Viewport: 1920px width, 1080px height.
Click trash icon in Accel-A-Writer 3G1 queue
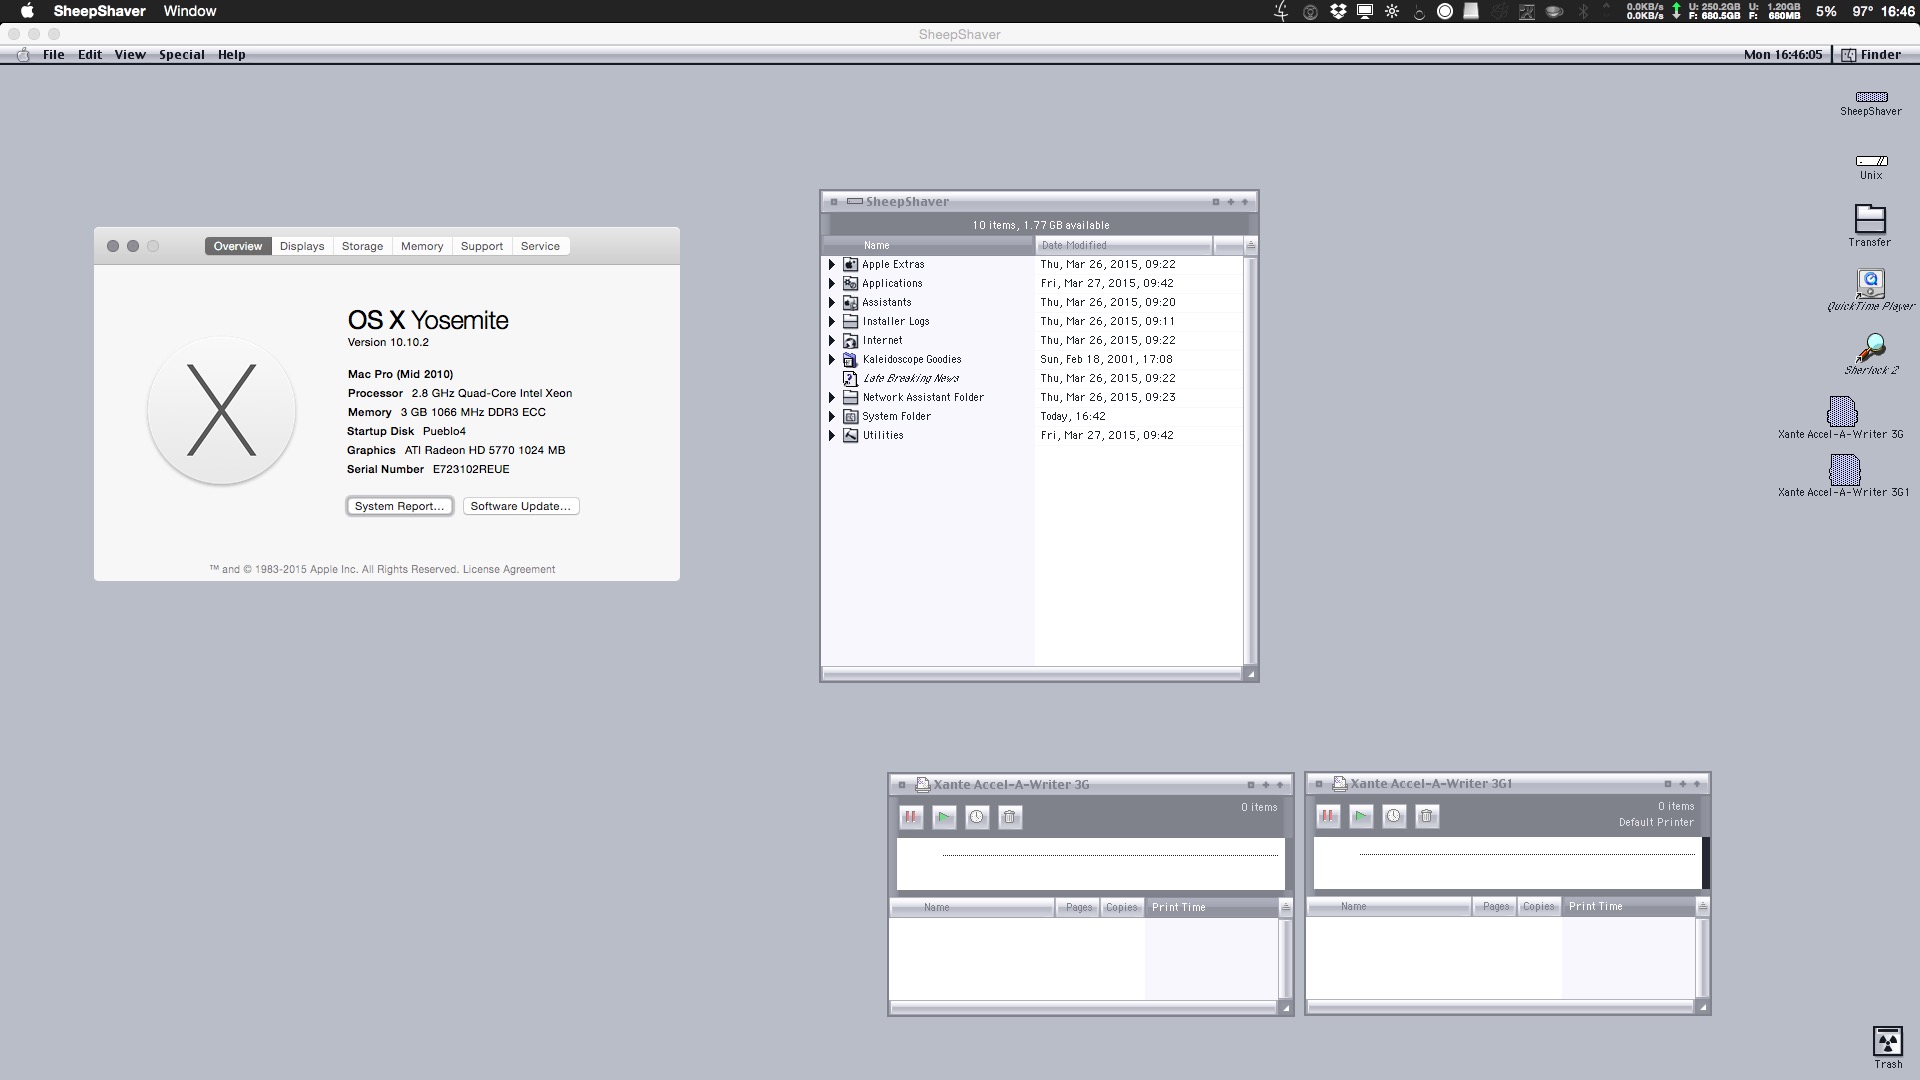(x=1427, y=816)
